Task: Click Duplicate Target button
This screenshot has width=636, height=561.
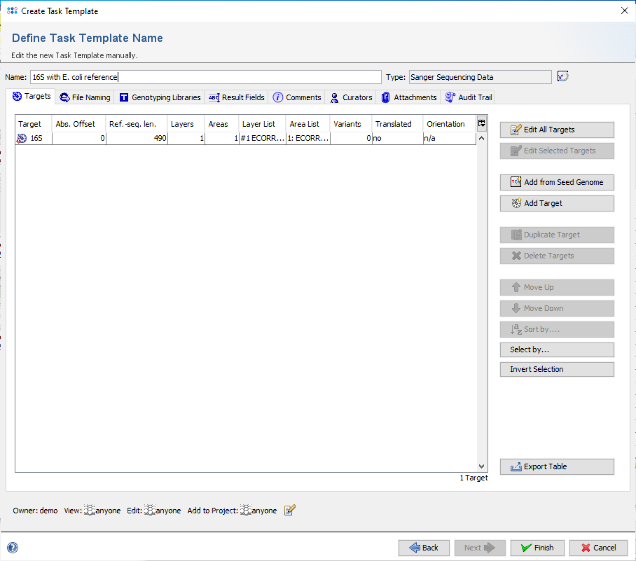Action: click(557, 235)
